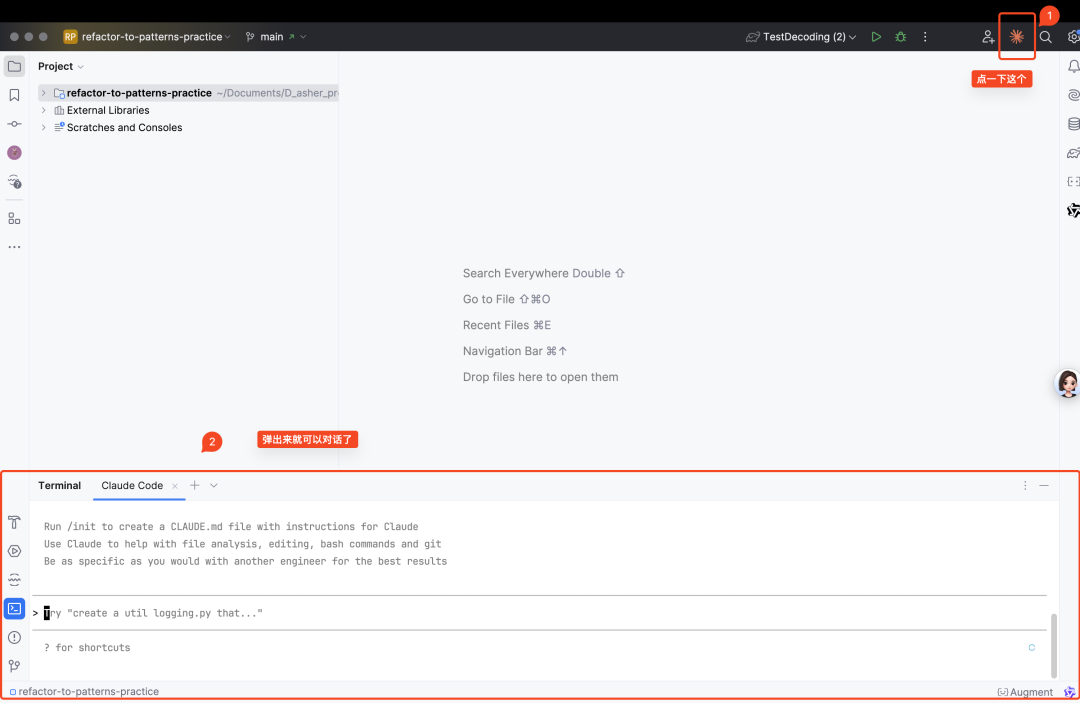Start debugging with the bug icon

pyautogui.click(x=900, y=37)
